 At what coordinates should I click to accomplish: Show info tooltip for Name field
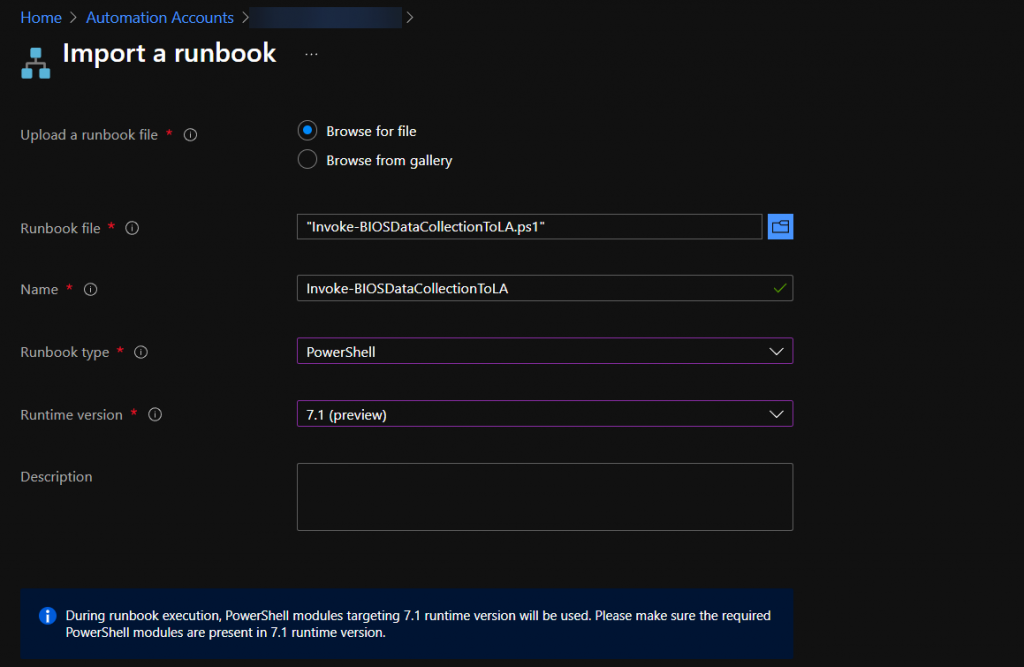point(90,289)
